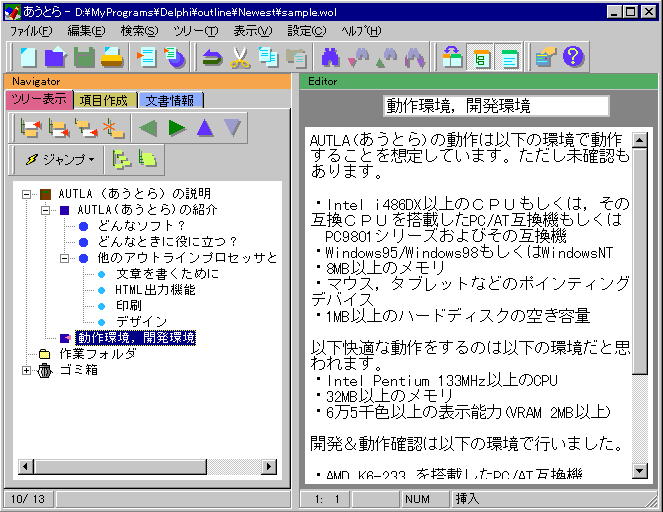Click the purple replace binoculars icon
The image size is (663, 512).
[x=414, y=57]
